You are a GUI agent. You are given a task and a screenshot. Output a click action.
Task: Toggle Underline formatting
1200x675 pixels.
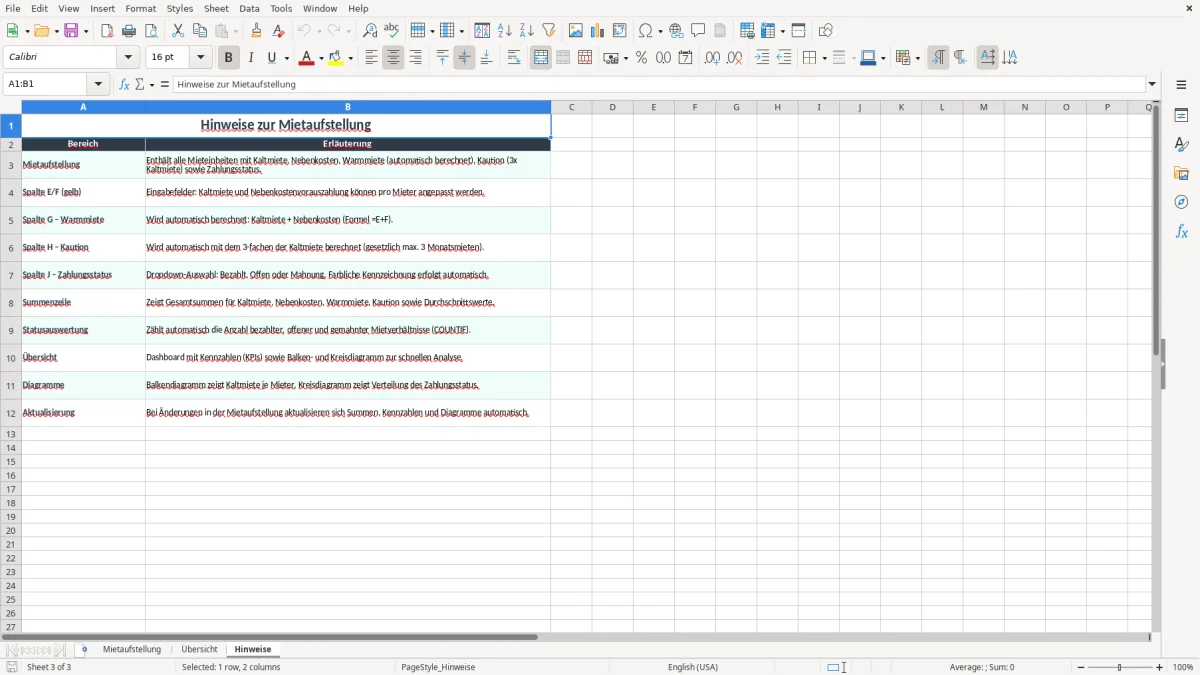(x=271, y=58)
